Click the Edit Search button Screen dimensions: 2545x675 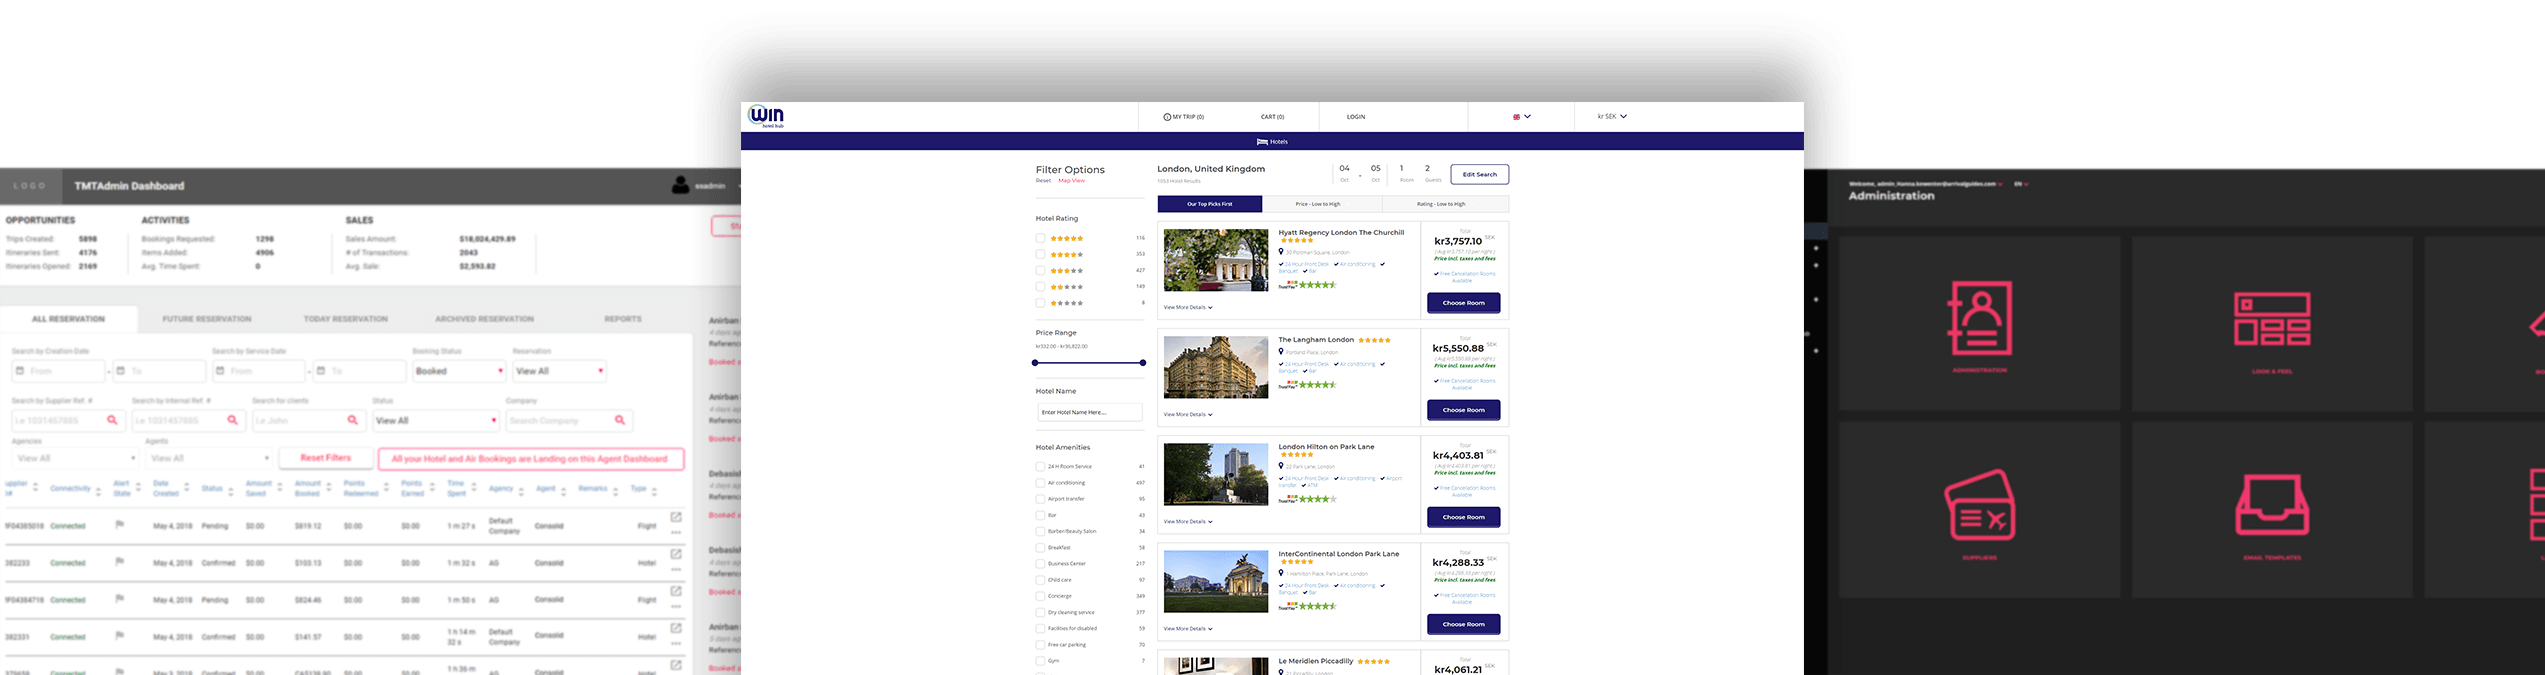coord(1480,174)
